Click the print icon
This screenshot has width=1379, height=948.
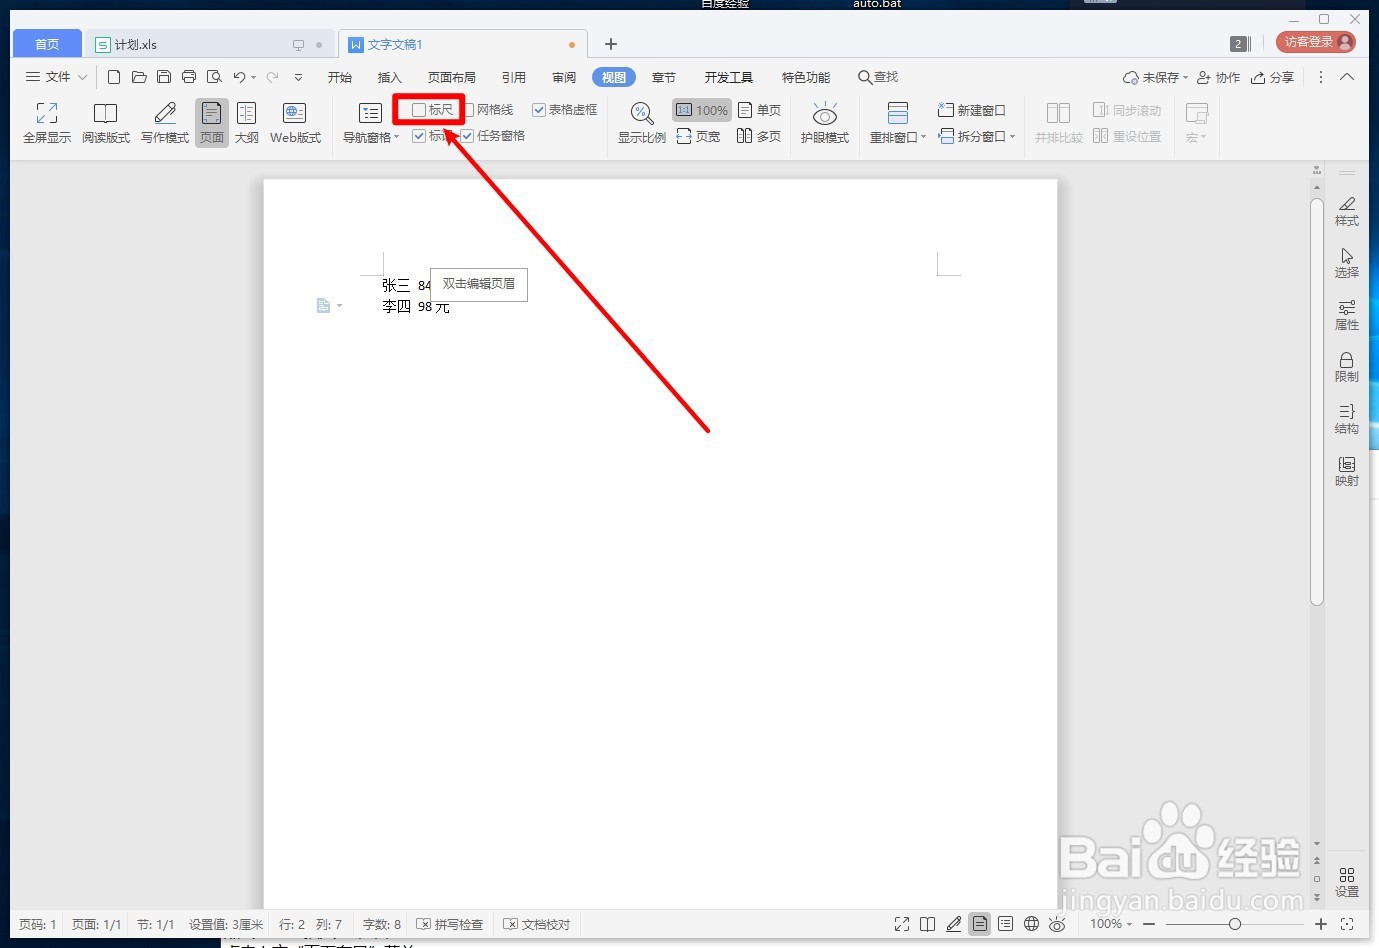pyautogui.click(x=189, y=77)
